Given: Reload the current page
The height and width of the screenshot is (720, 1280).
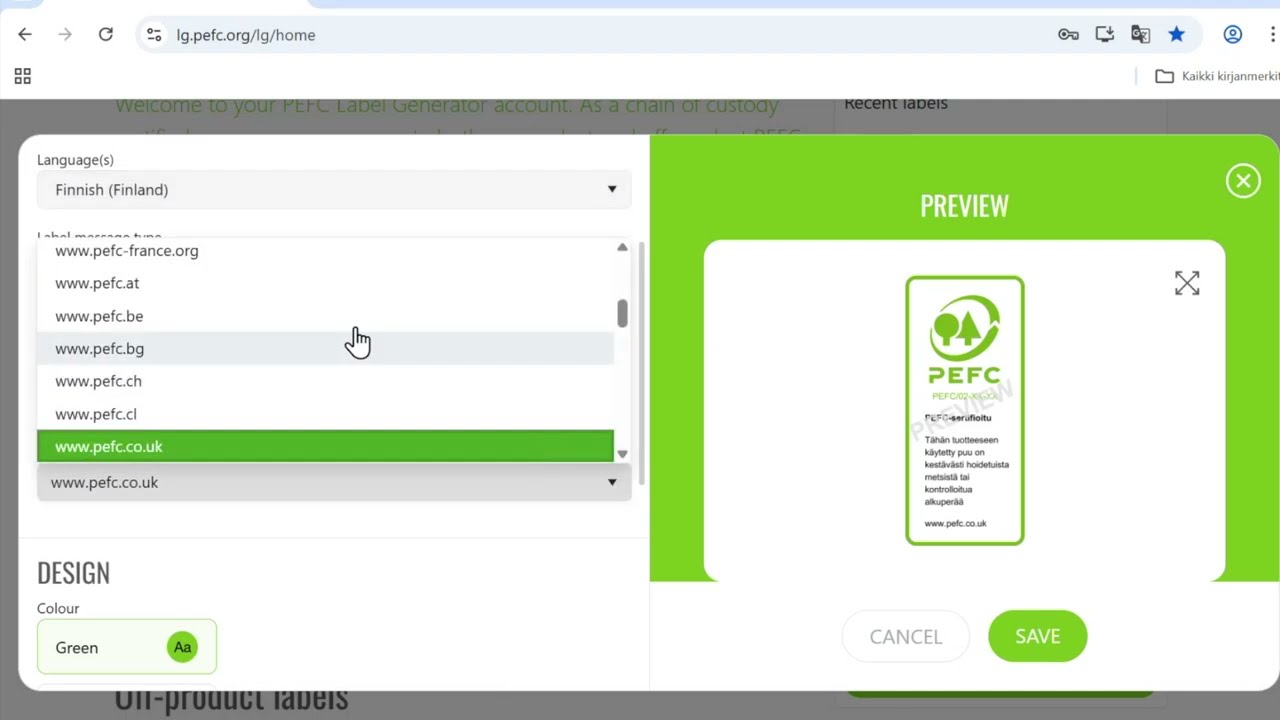Looking at the screenshot, I should 105,35.
